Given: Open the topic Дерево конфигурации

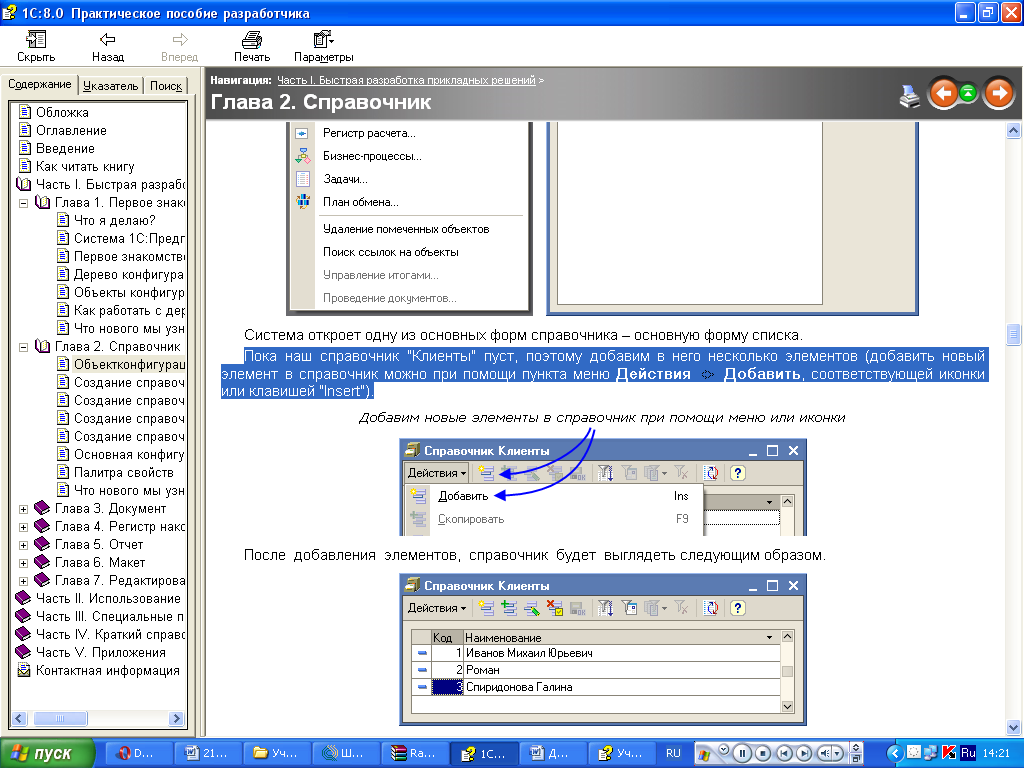Looking at the screenshot, I should click(129, 274).
